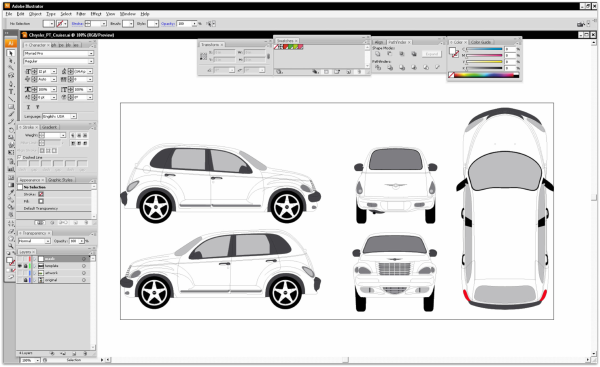Click target circle of template layer
Image resolution: width=600 pixels, height=367 pixels.
point(84,266)
